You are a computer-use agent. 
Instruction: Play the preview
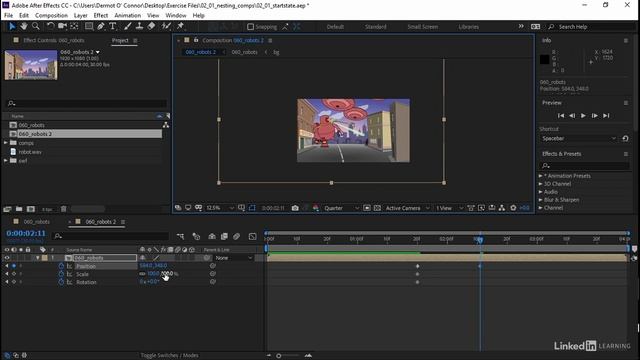583,116
